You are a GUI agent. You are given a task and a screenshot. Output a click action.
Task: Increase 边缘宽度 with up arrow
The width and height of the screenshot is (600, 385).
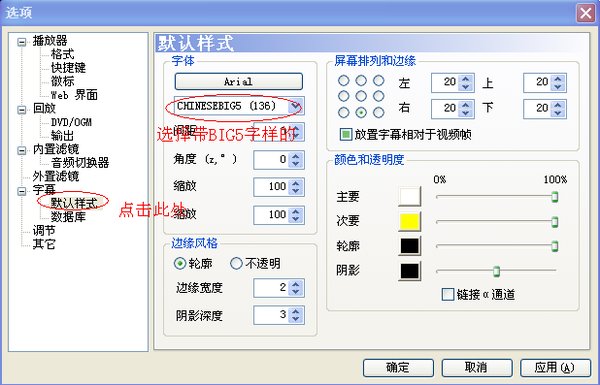pyautogui.click(x=295, y=284)
